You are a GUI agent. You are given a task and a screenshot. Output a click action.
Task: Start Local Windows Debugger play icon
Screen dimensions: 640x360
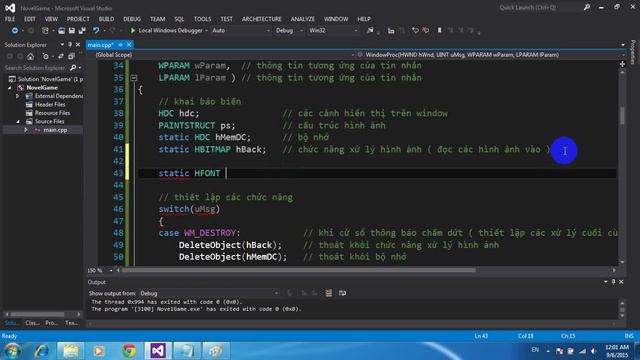(133, 31)
